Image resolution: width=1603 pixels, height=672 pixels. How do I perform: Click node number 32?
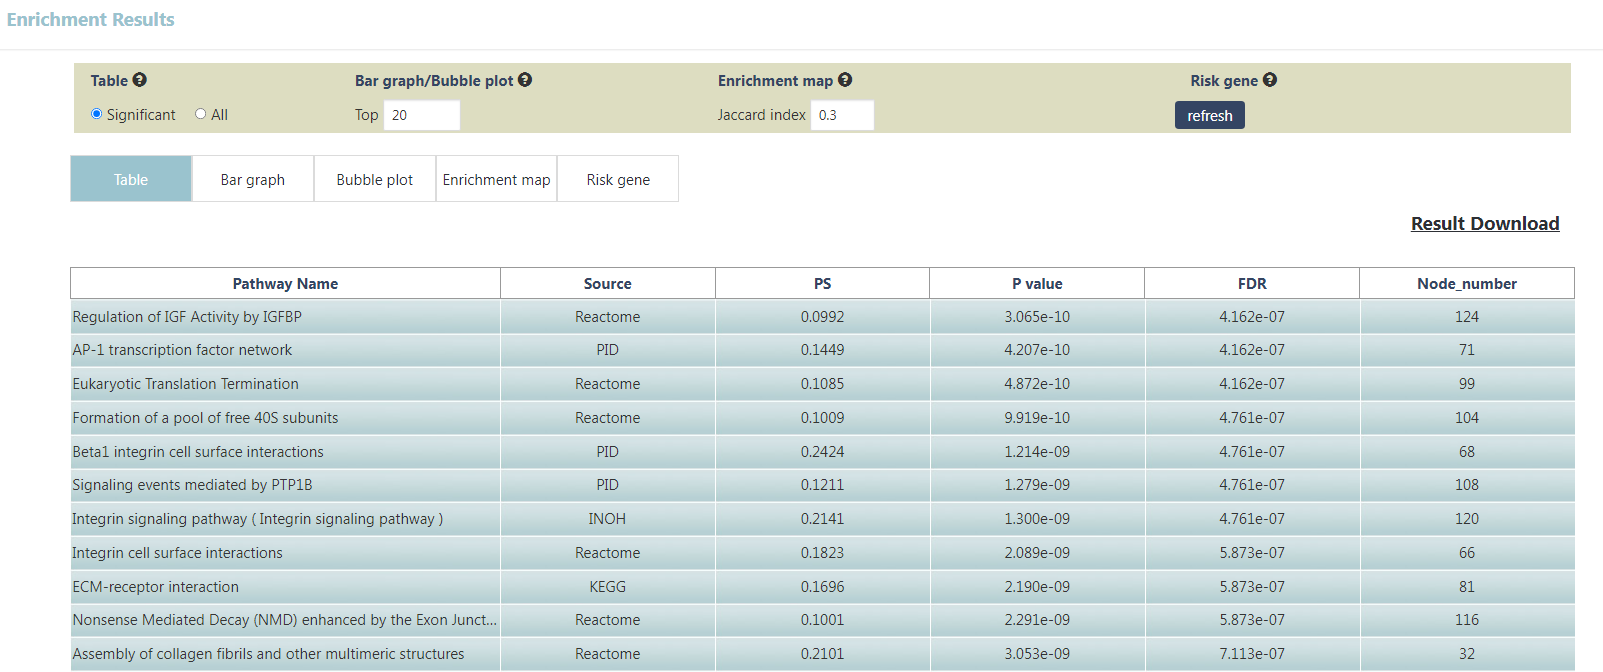pyautogui.click(x=1467, y=654)
